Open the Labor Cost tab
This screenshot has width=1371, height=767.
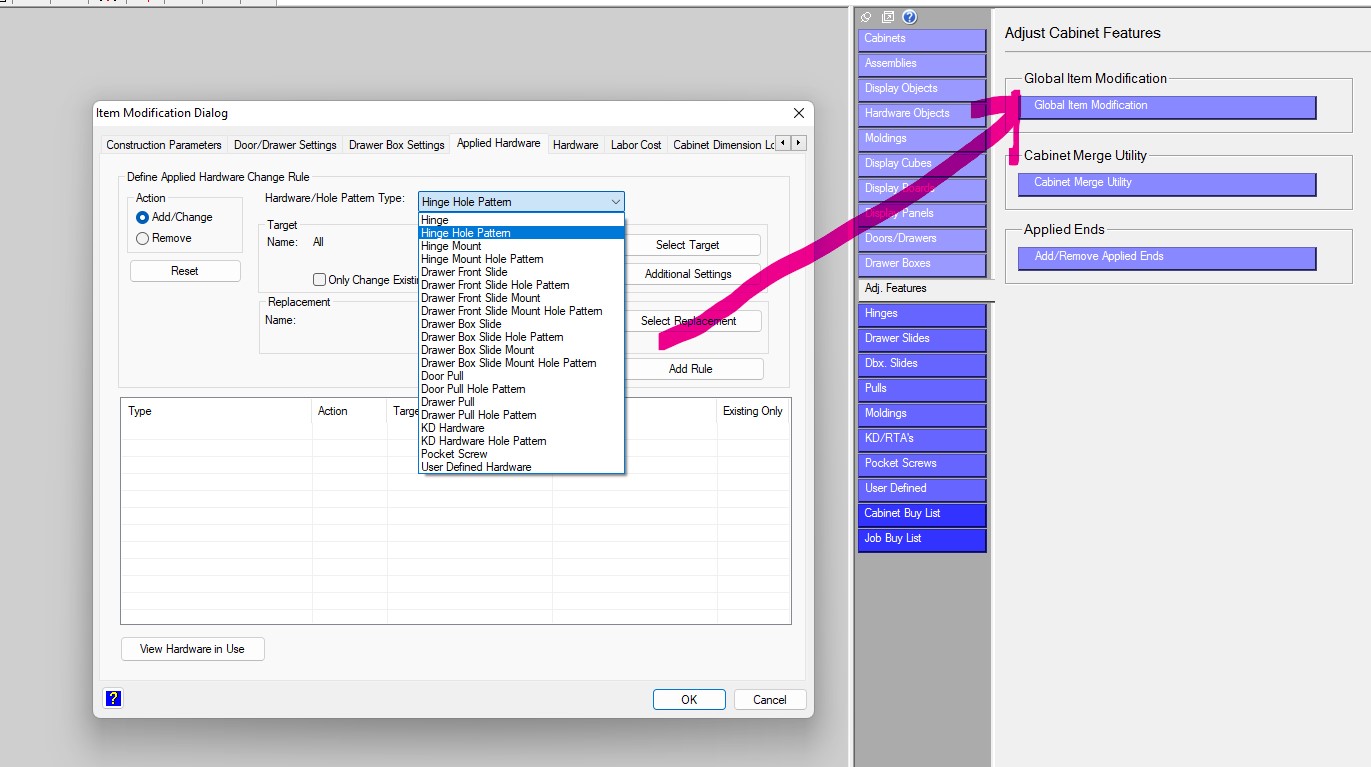tap(636, 145)
